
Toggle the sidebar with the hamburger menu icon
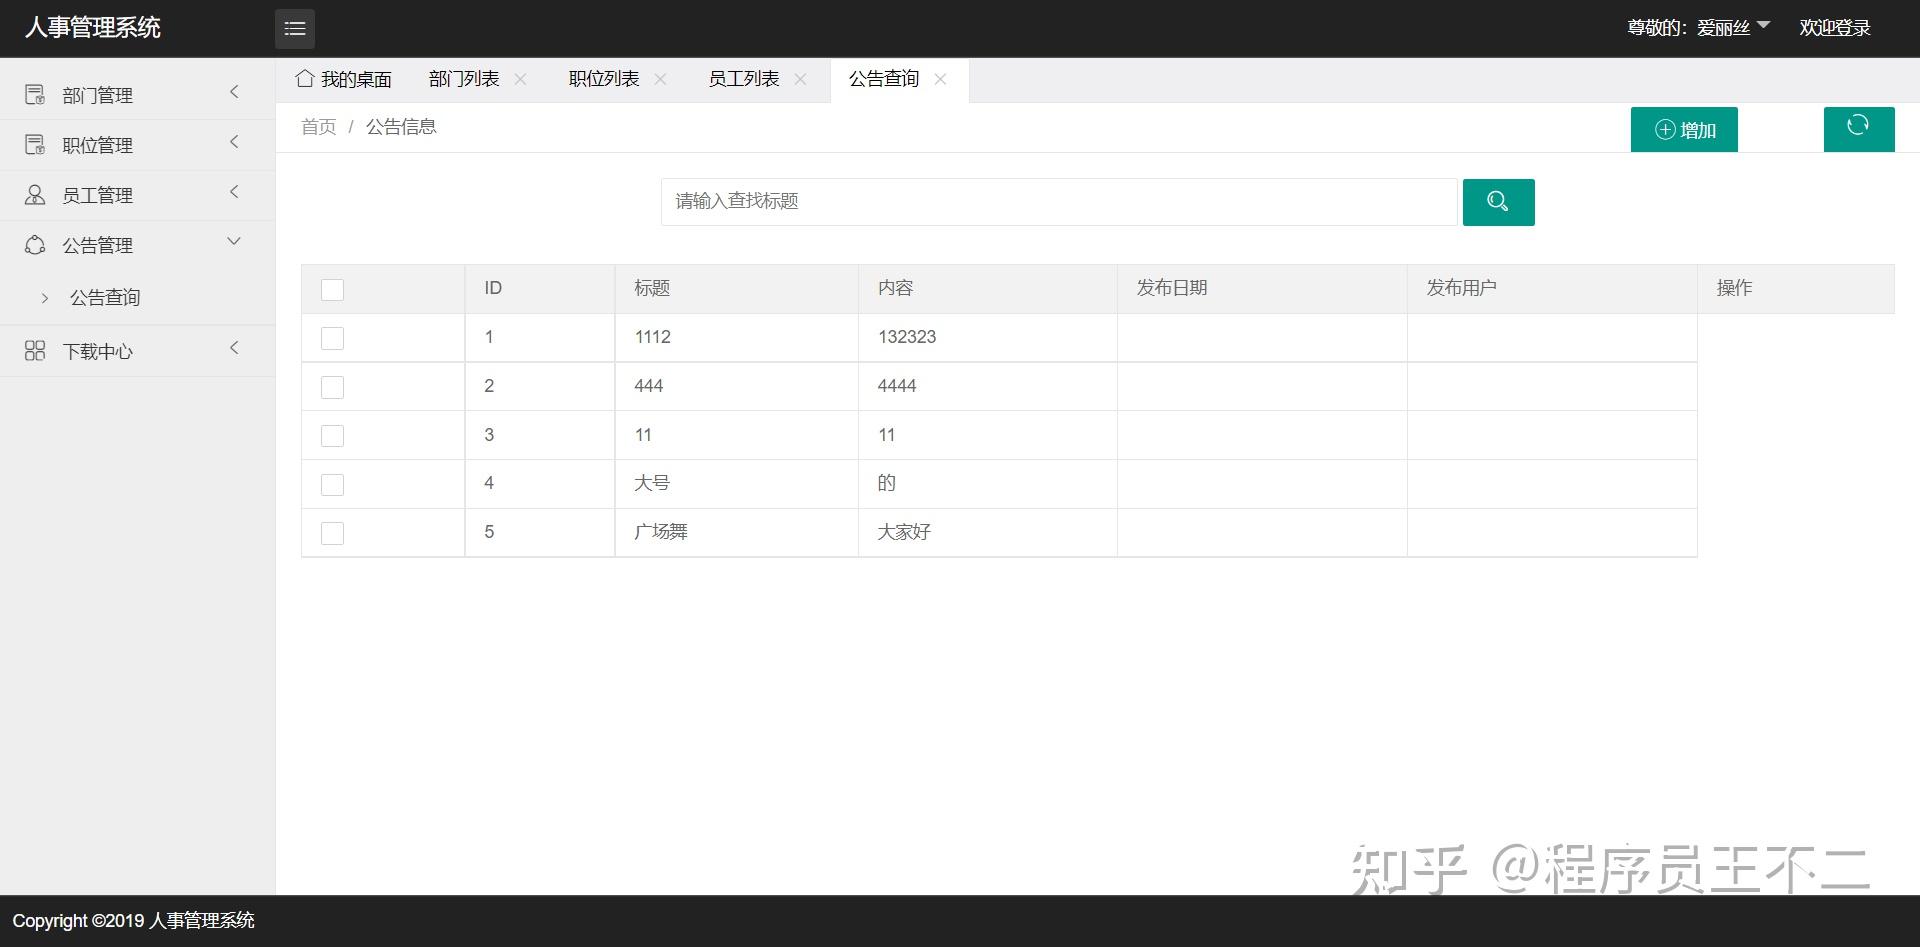[295, 29]
